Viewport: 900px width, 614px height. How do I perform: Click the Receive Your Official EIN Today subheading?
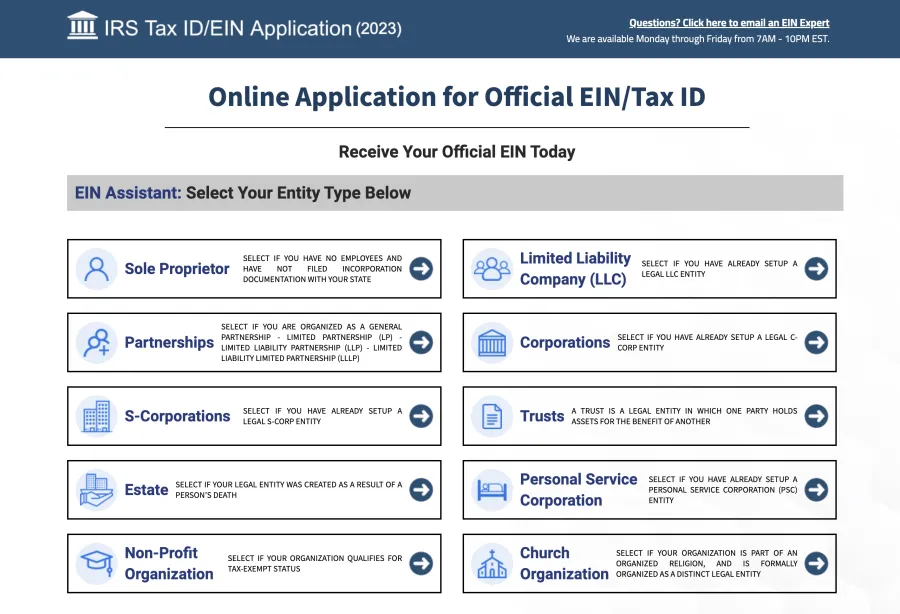click(457, 151)
